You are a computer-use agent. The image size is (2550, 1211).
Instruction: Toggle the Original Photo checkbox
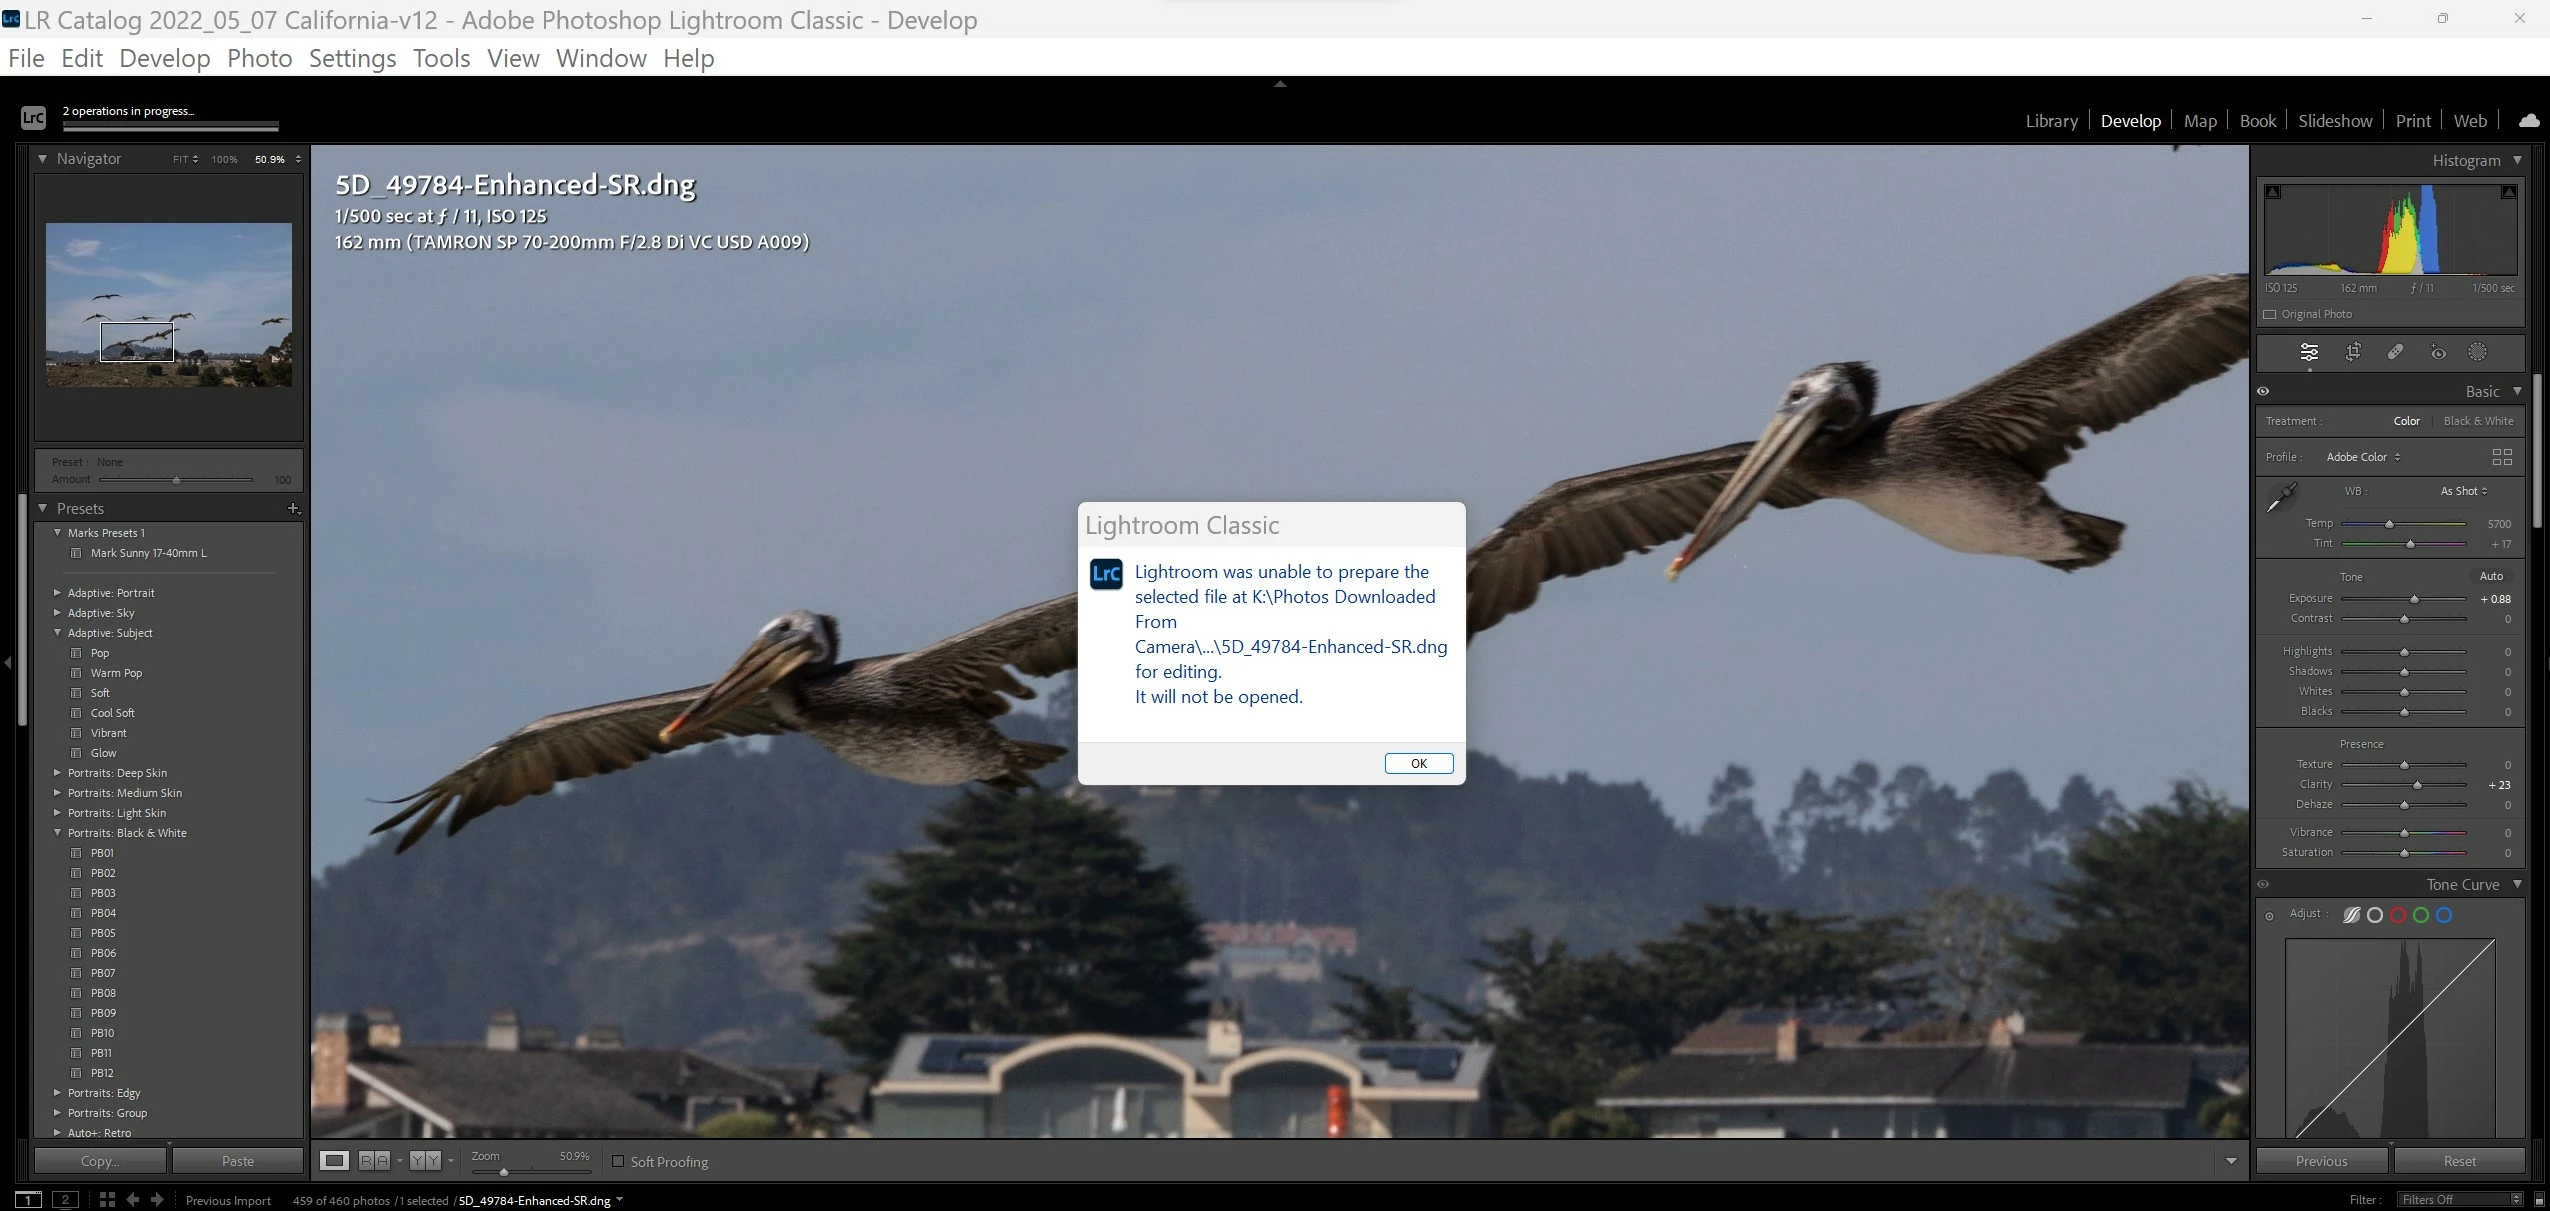point(2270,314)
